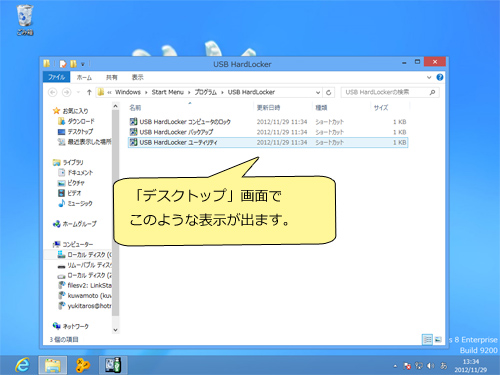The width and height of the screenshot is (500, 375).
Task: Go back with the Back arrow
Action: (53, 92)
